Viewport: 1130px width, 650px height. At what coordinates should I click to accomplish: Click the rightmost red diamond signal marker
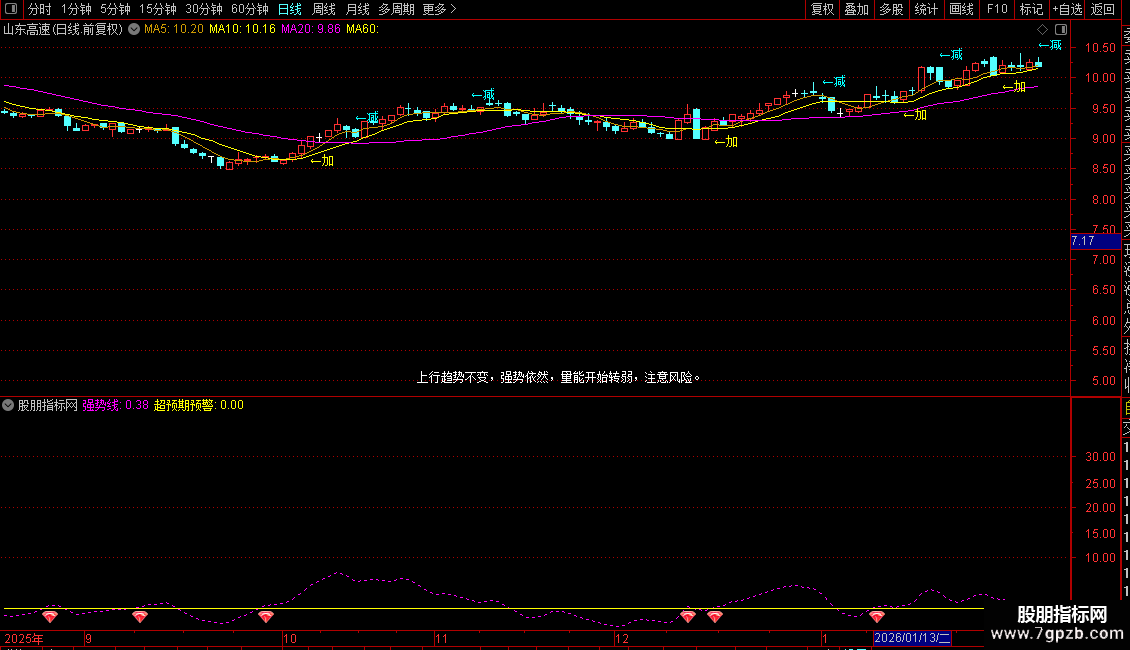click(x=877, y=616)
